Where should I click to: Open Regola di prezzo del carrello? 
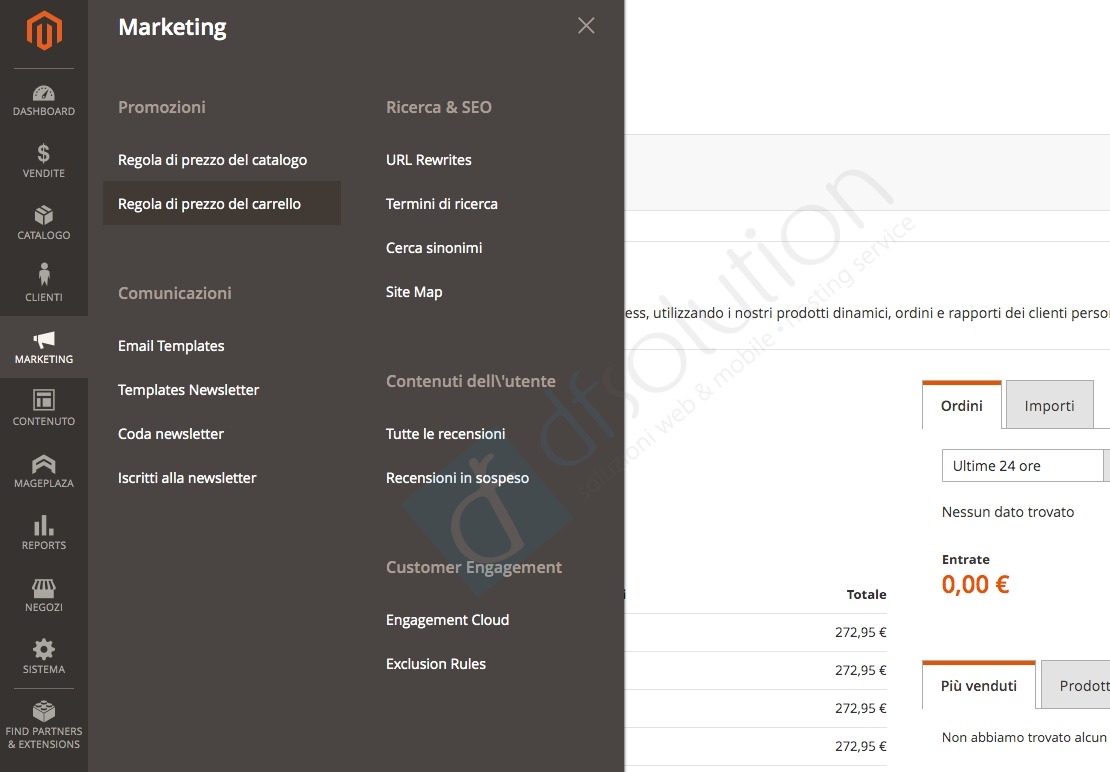(222, 204)
